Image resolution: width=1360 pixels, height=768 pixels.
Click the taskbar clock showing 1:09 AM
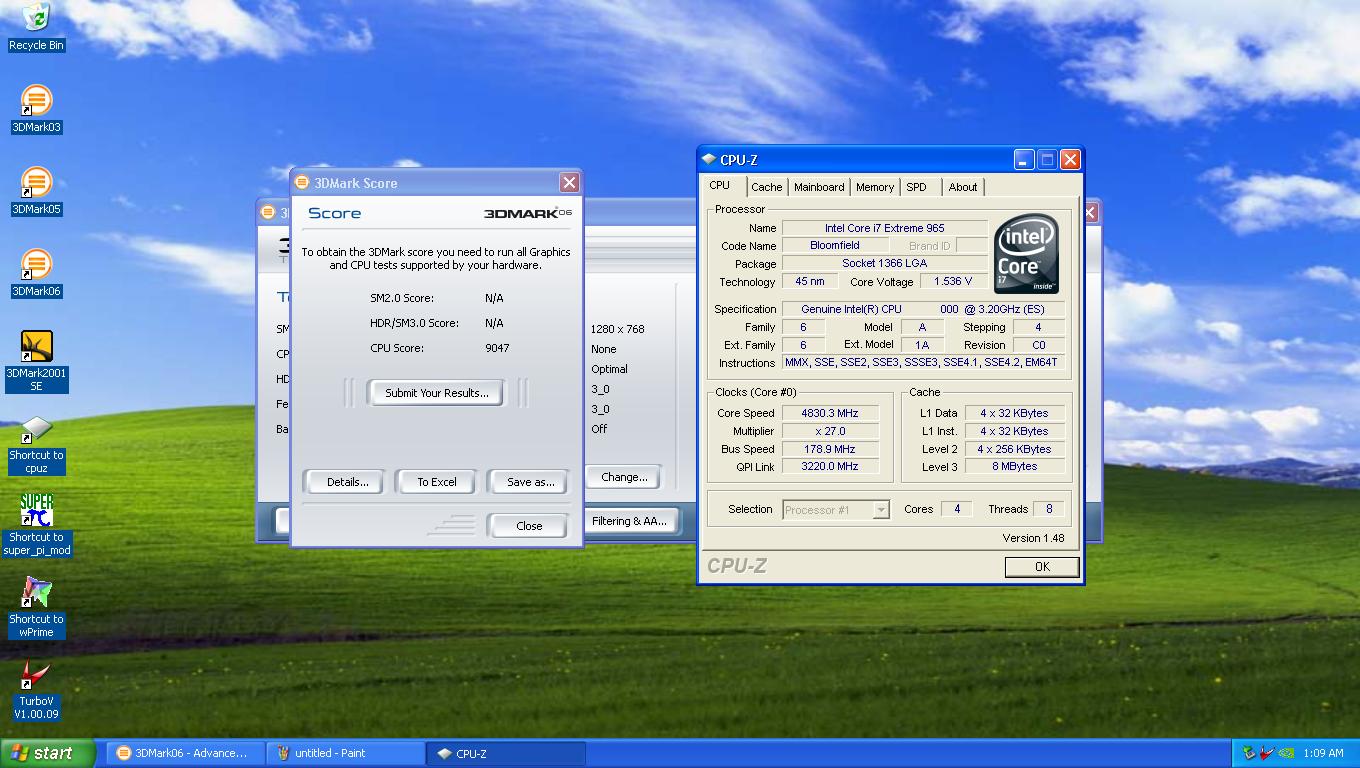coord(1323,753)
